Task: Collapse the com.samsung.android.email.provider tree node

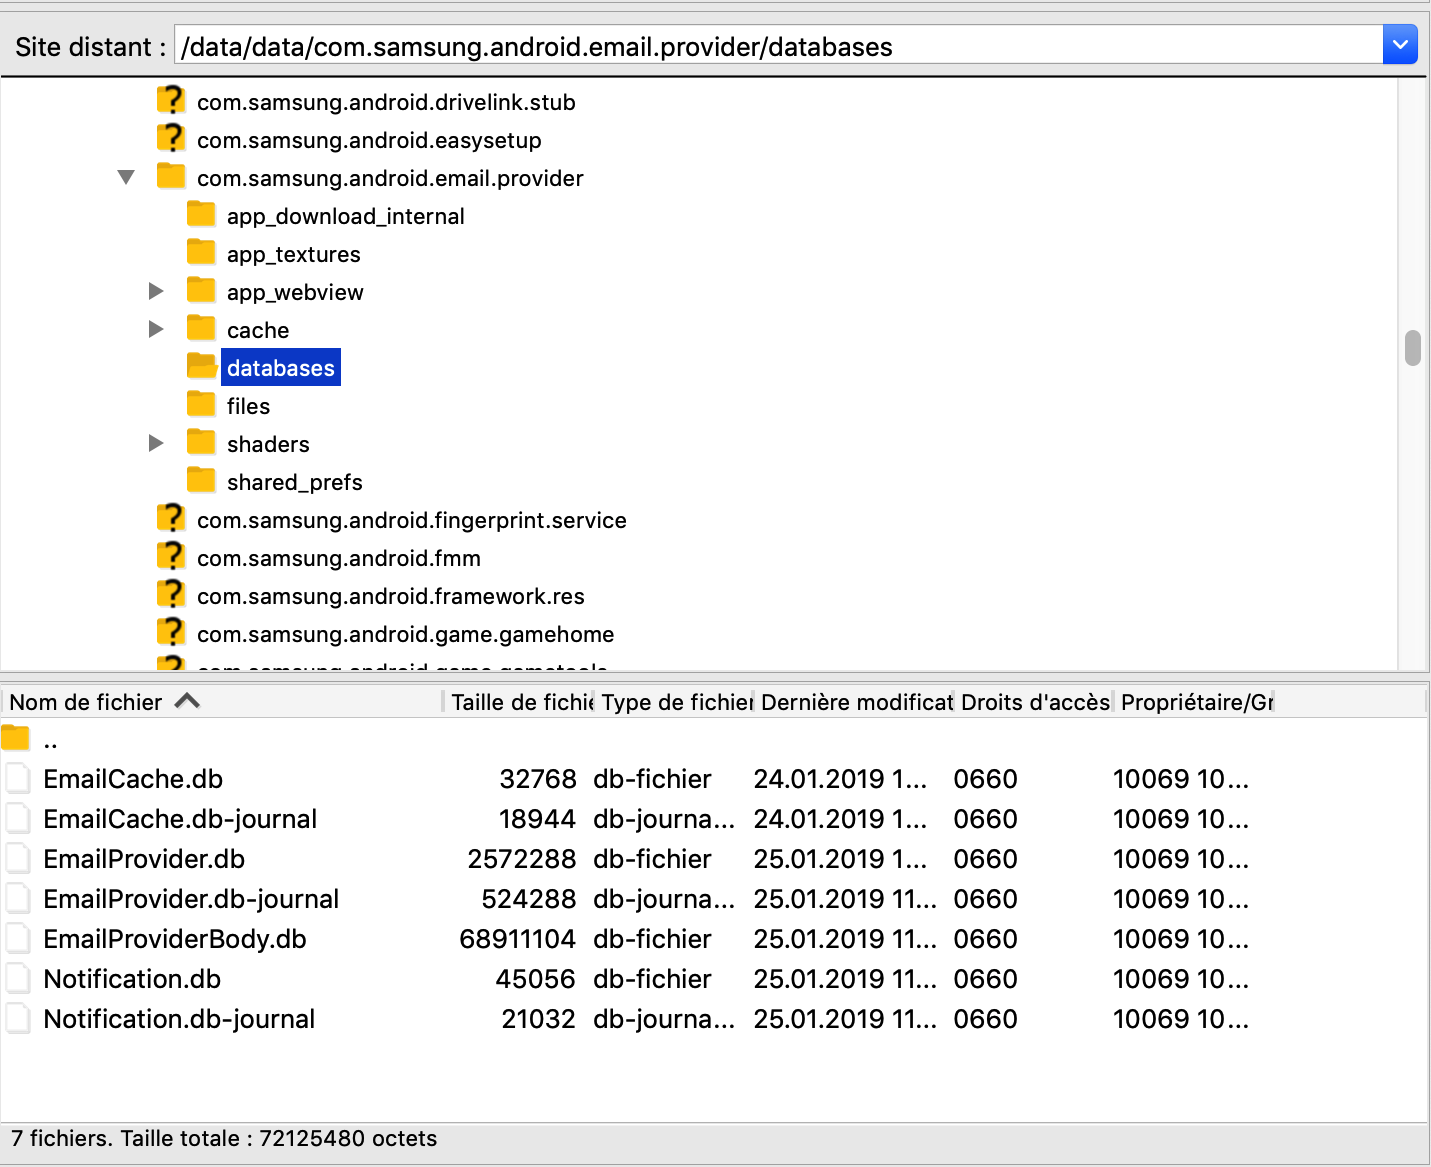Action: [x=126, y=177]
